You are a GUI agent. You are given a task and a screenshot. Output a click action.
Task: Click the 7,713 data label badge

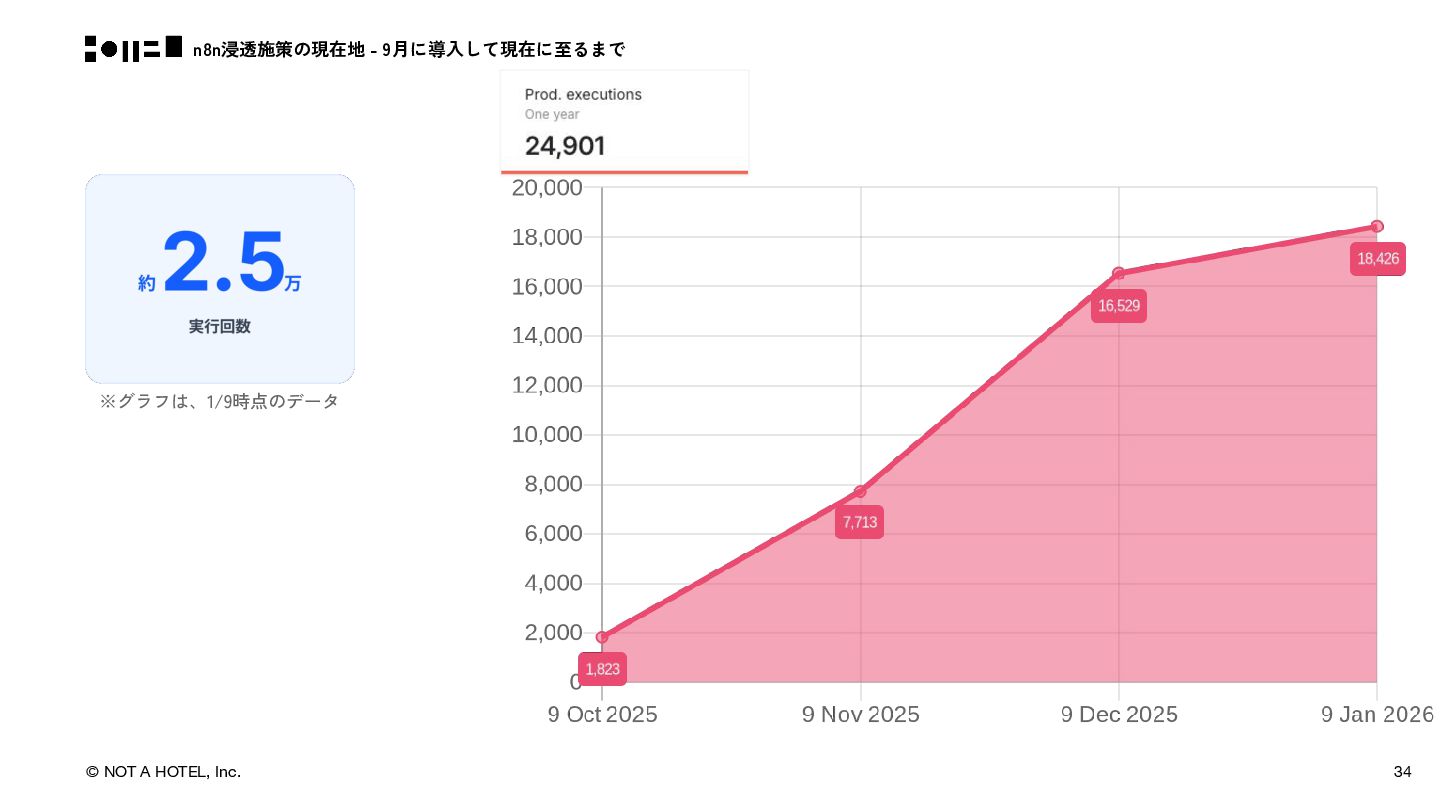pyautogui.click(x=859, y=522)
